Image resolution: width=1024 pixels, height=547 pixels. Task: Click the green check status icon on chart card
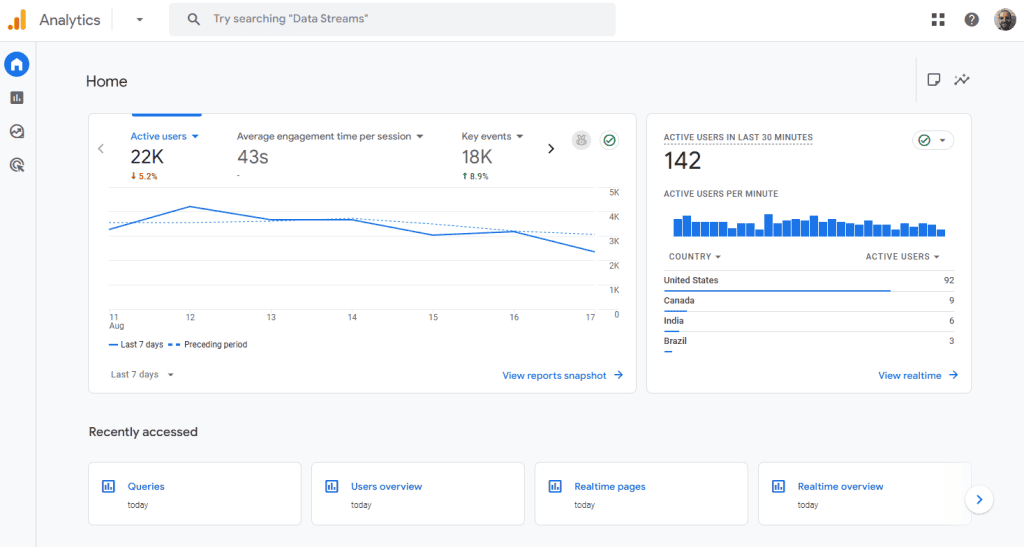pos(609,141)
